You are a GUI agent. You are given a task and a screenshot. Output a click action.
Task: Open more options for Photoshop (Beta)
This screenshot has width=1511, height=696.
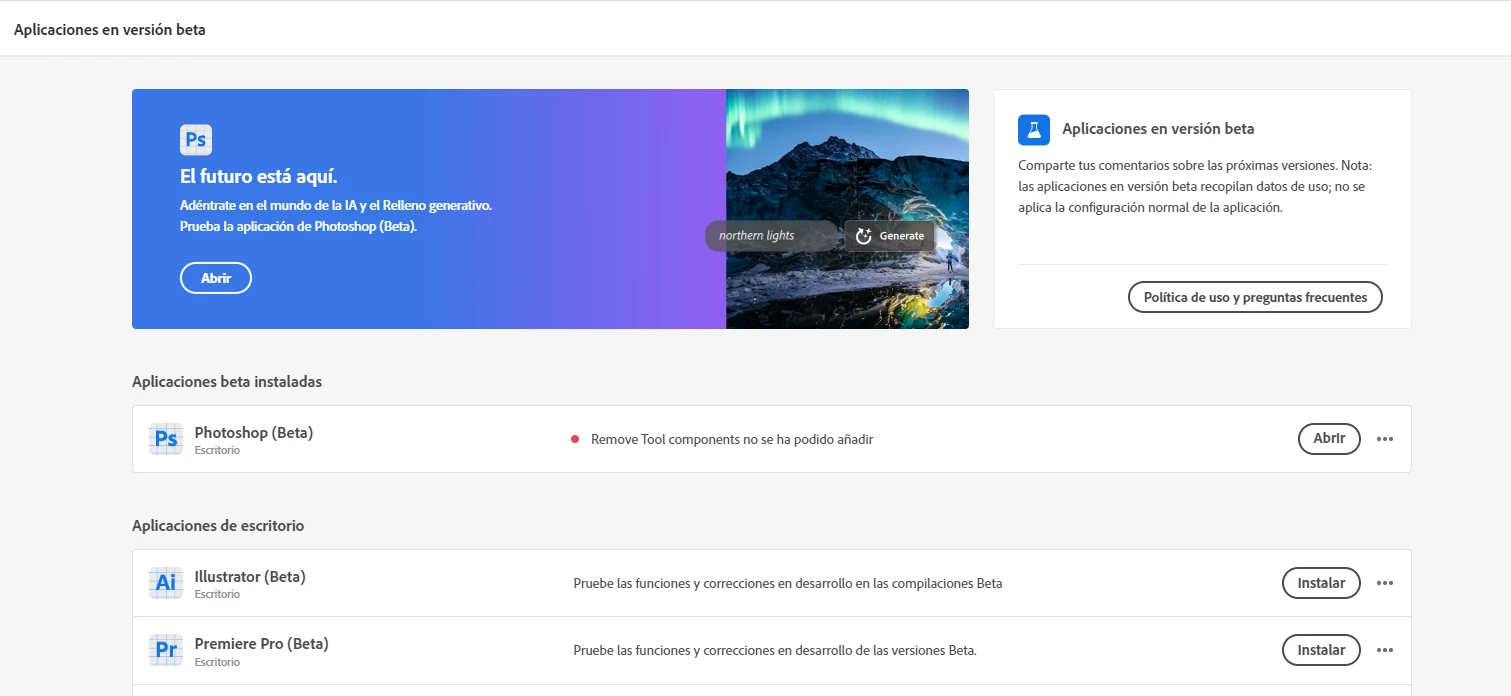coord(1385,439)
